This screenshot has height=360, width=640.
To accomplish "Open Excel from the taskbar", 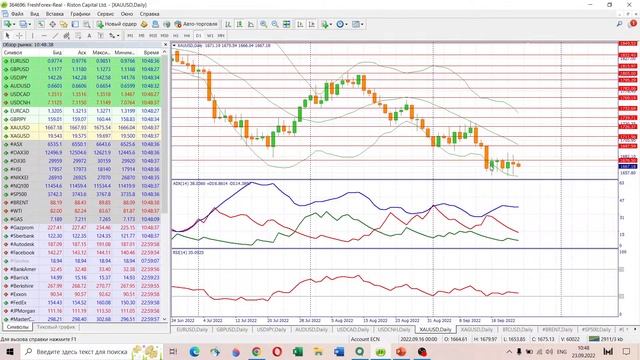I will 298,351.
